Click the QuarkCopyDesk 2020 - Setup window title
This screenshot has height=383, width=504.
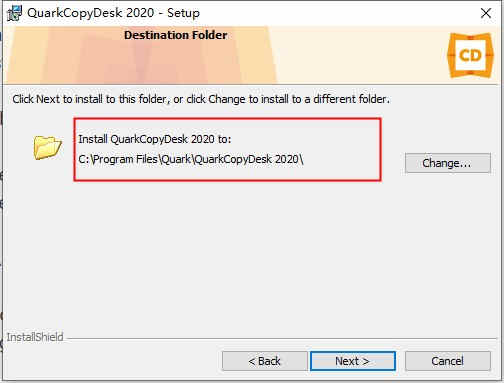pos(114,13)
